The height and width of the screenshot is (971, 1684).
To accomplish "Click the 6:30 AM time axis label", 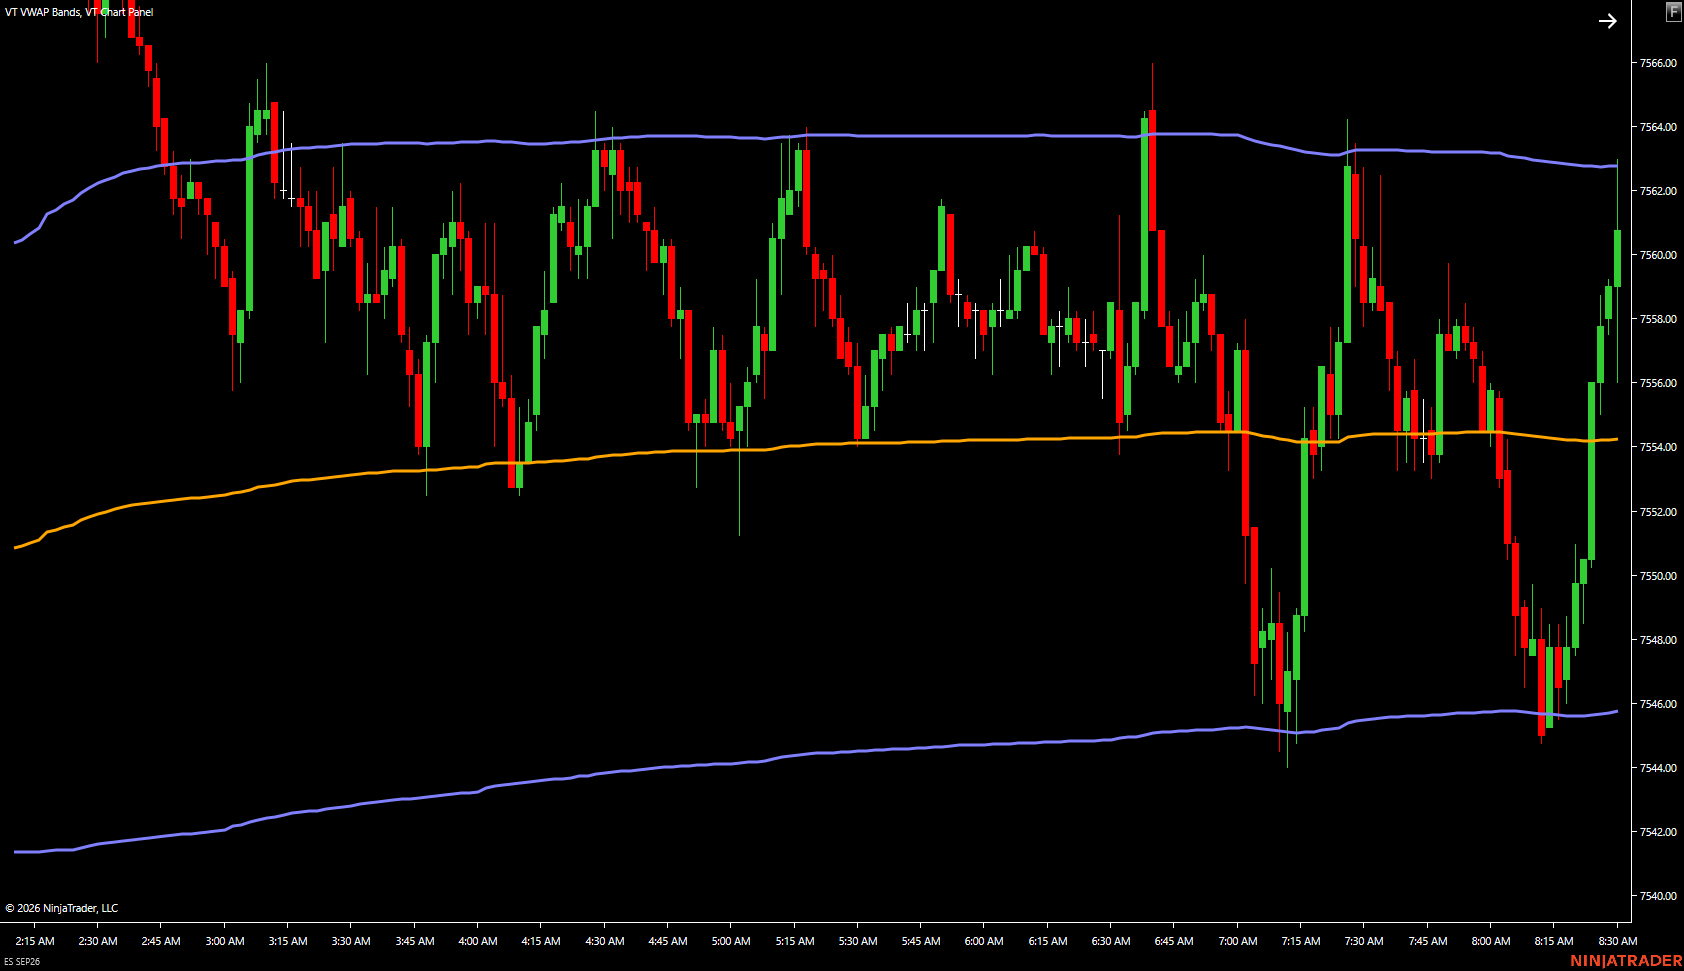I will pos(1111,941).
